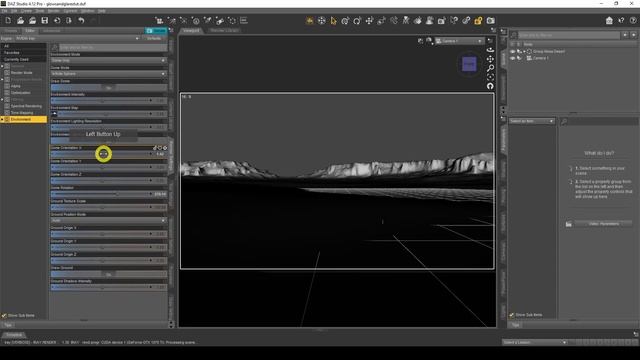Click the Video: Parameters button

pyautogui.click(x=604, y=224)
